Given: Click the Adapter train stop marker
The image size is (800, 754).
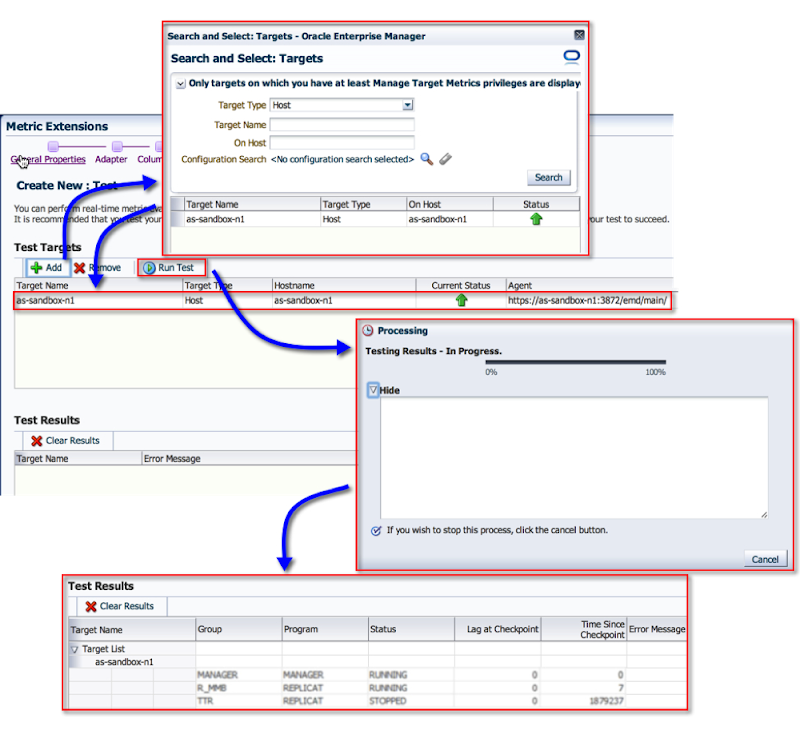Looking at the screenshot, I should [117, 146].
